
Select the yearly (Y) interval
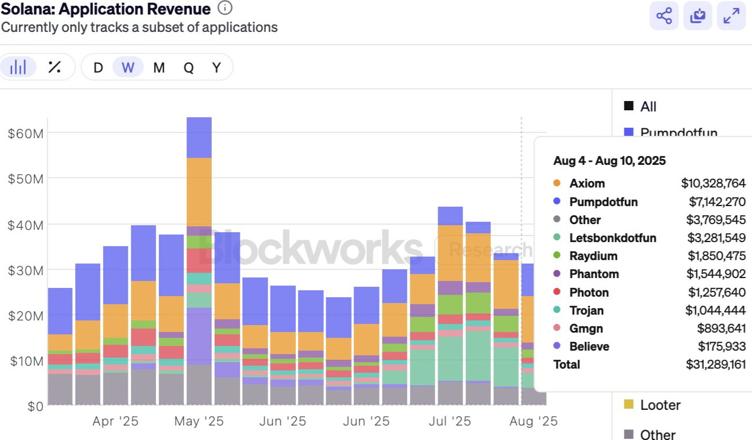216,67
